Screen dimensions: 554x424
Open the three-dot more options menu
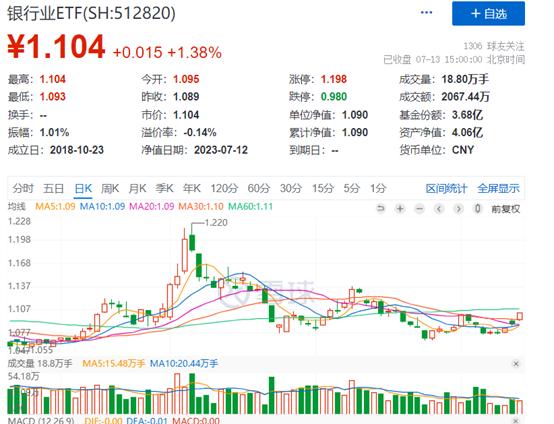426,13
